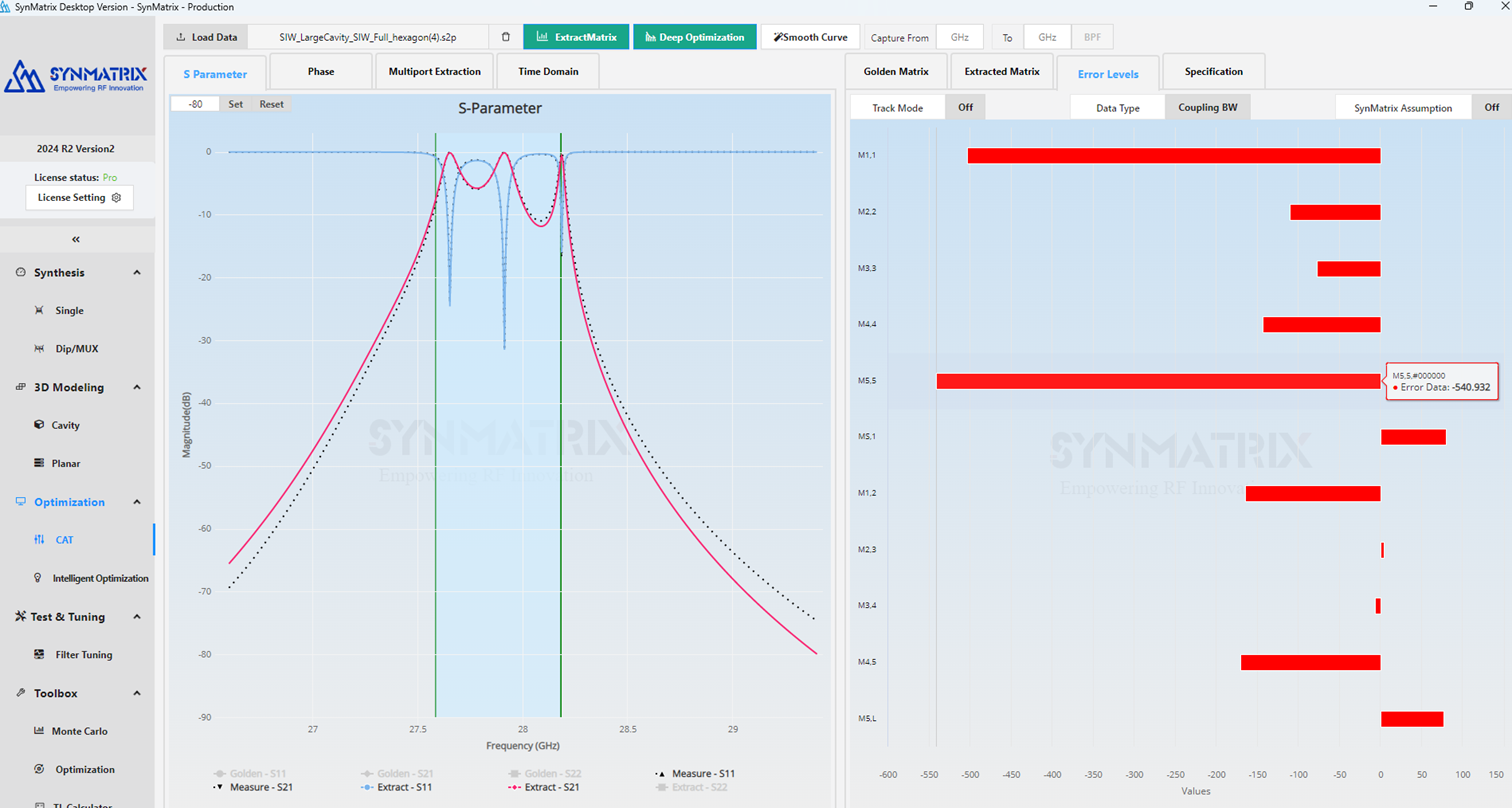Image resolution: width=1512 pixels, height=808 pixels.
Task: Click the To GHz input field
Action: coord(1047,38)
